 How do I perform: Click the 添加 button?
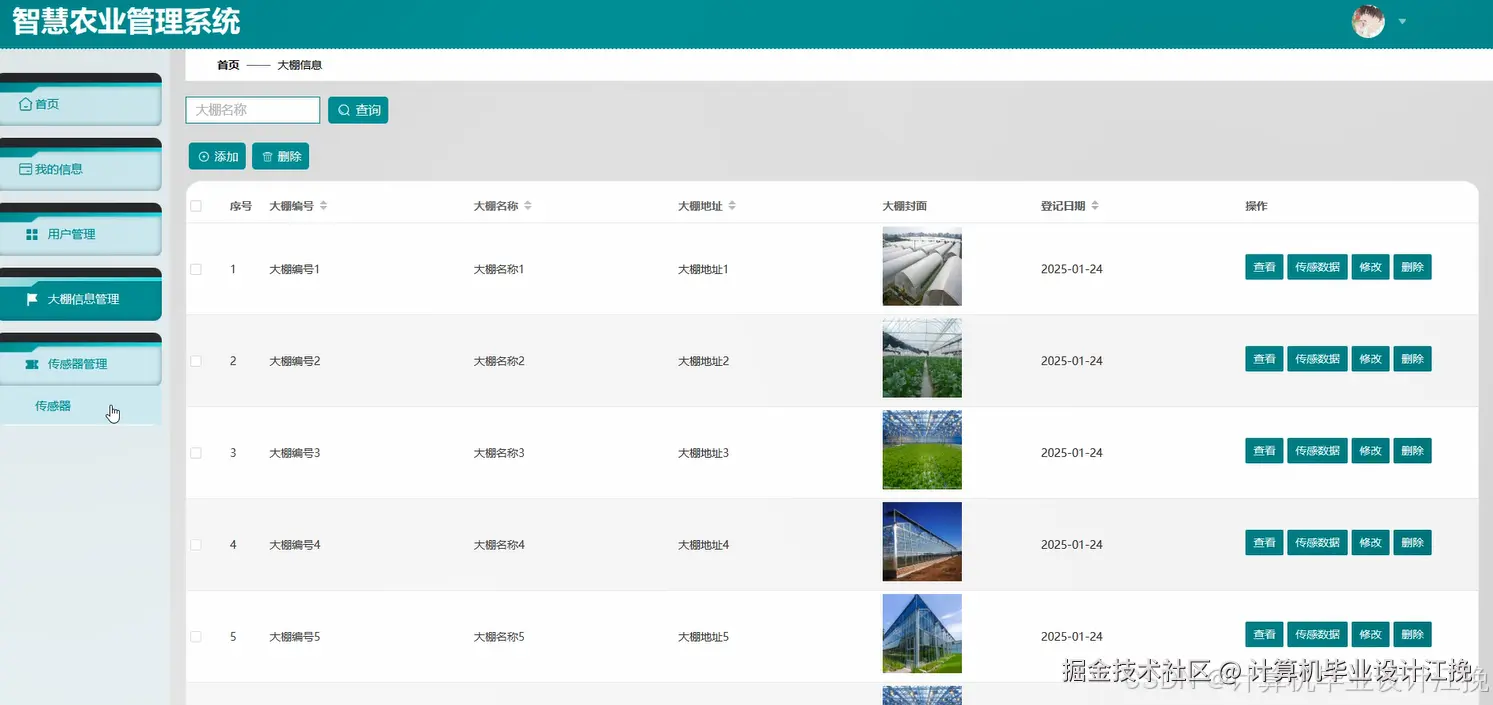tap(217, 156)
